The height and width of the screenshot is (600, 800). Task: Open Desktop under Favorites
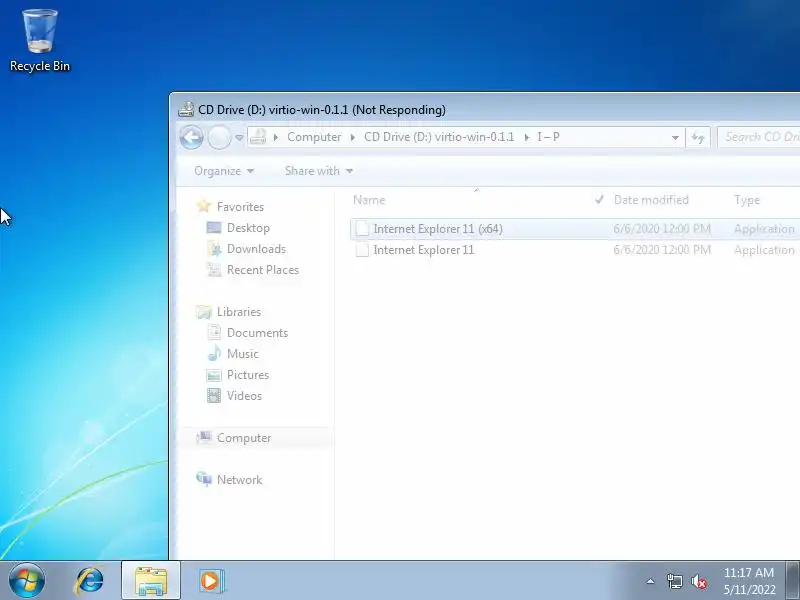click(248, 228)
